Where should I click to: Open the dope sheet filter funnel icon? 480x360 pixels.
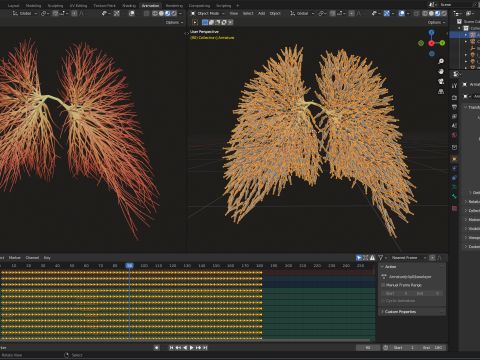[380, 258]
